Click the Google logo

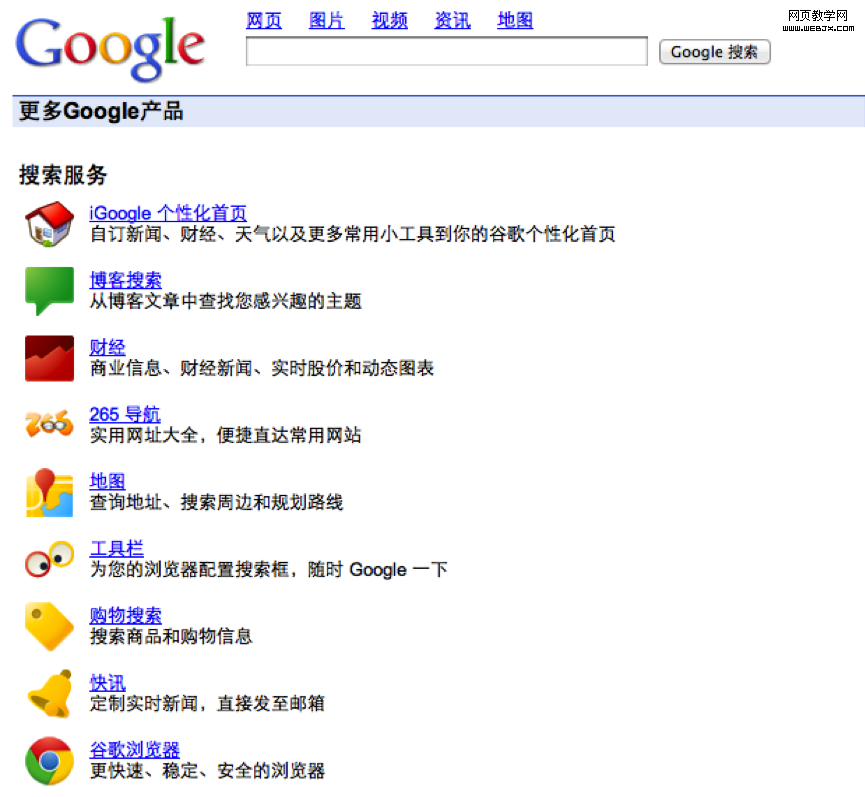click(110, 46)
